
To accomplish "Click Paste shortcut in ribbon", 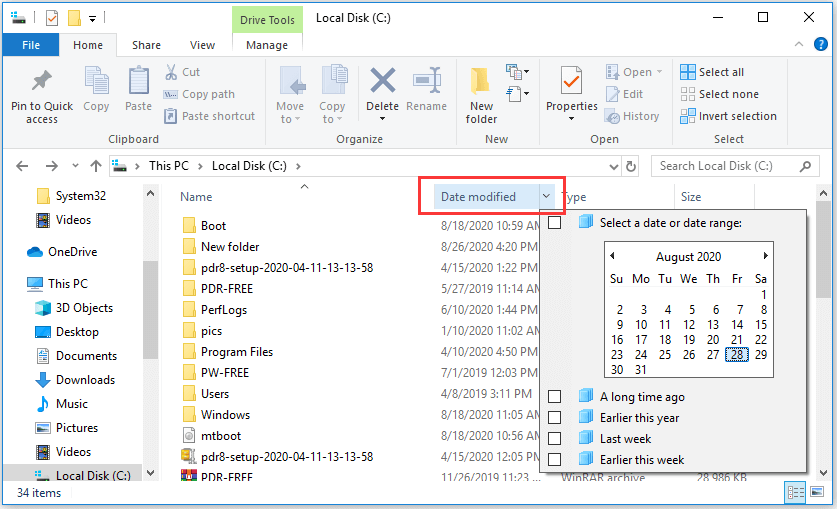I will tap(209, 116).
